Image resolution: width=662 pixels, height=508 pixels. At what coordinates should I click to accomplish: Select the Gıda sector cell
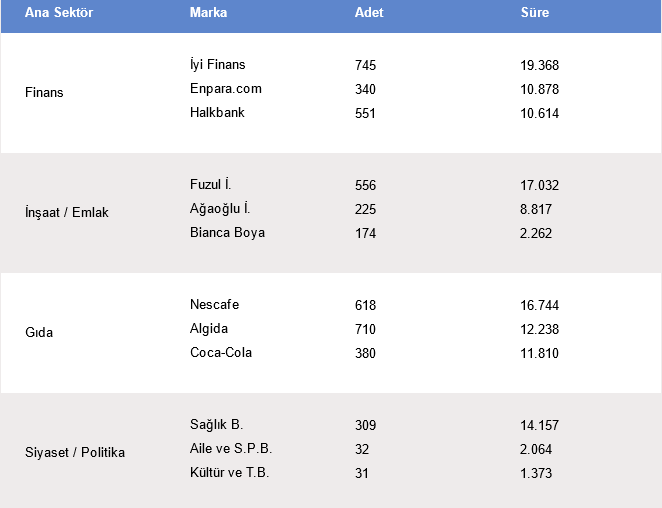[39, 333]
